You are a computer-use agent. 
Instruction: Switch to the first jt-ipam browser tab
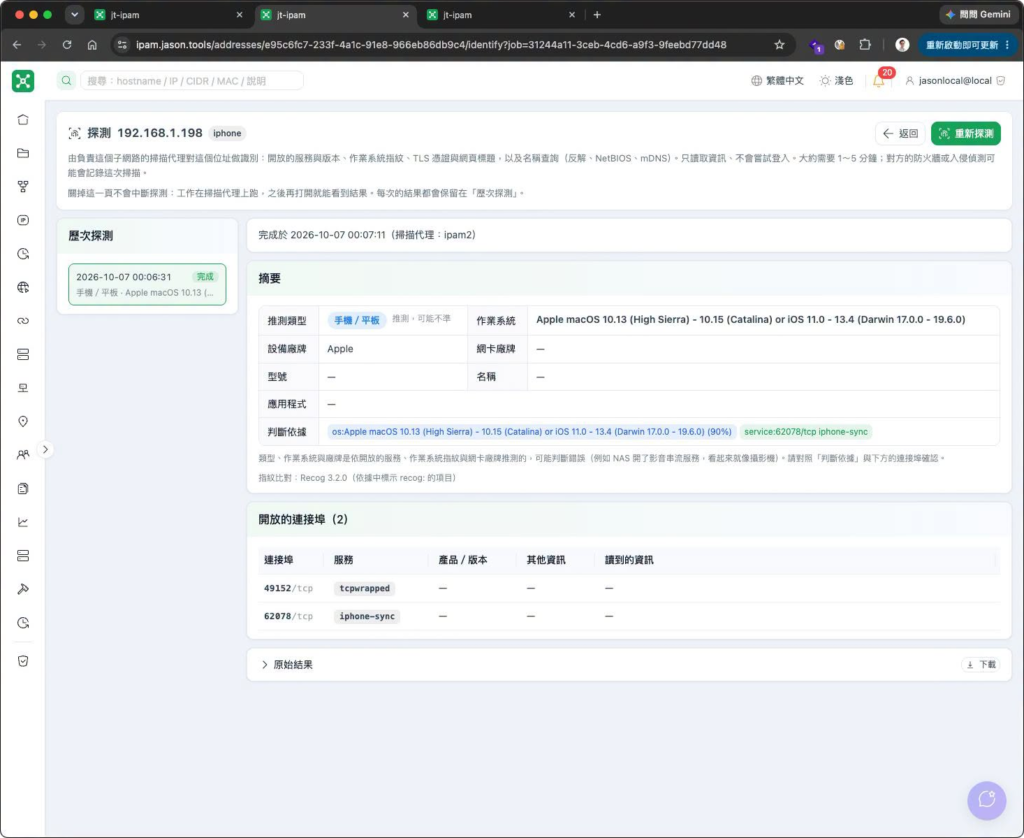coord(169,14)
